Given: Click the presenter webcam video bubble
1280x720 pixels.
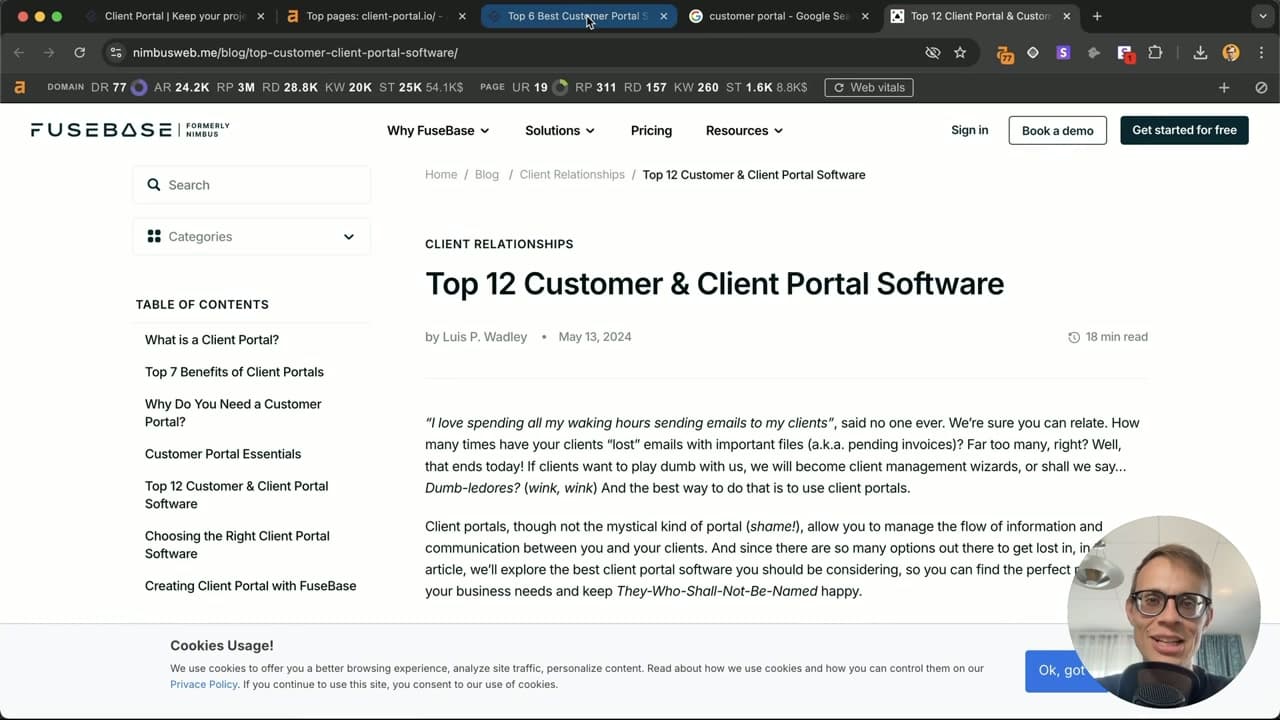Looking at the screenshot, I should (1163, 612).
